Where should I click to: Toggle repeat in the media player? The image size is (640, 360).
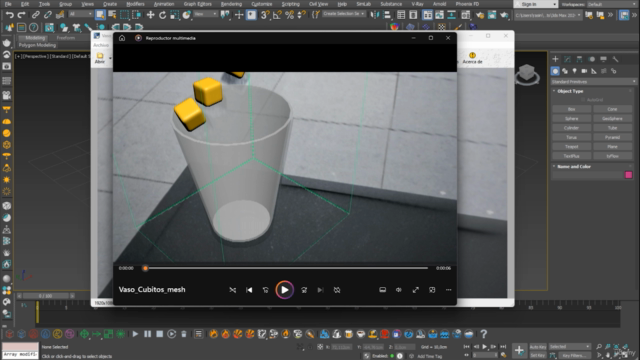click(337, 290)
